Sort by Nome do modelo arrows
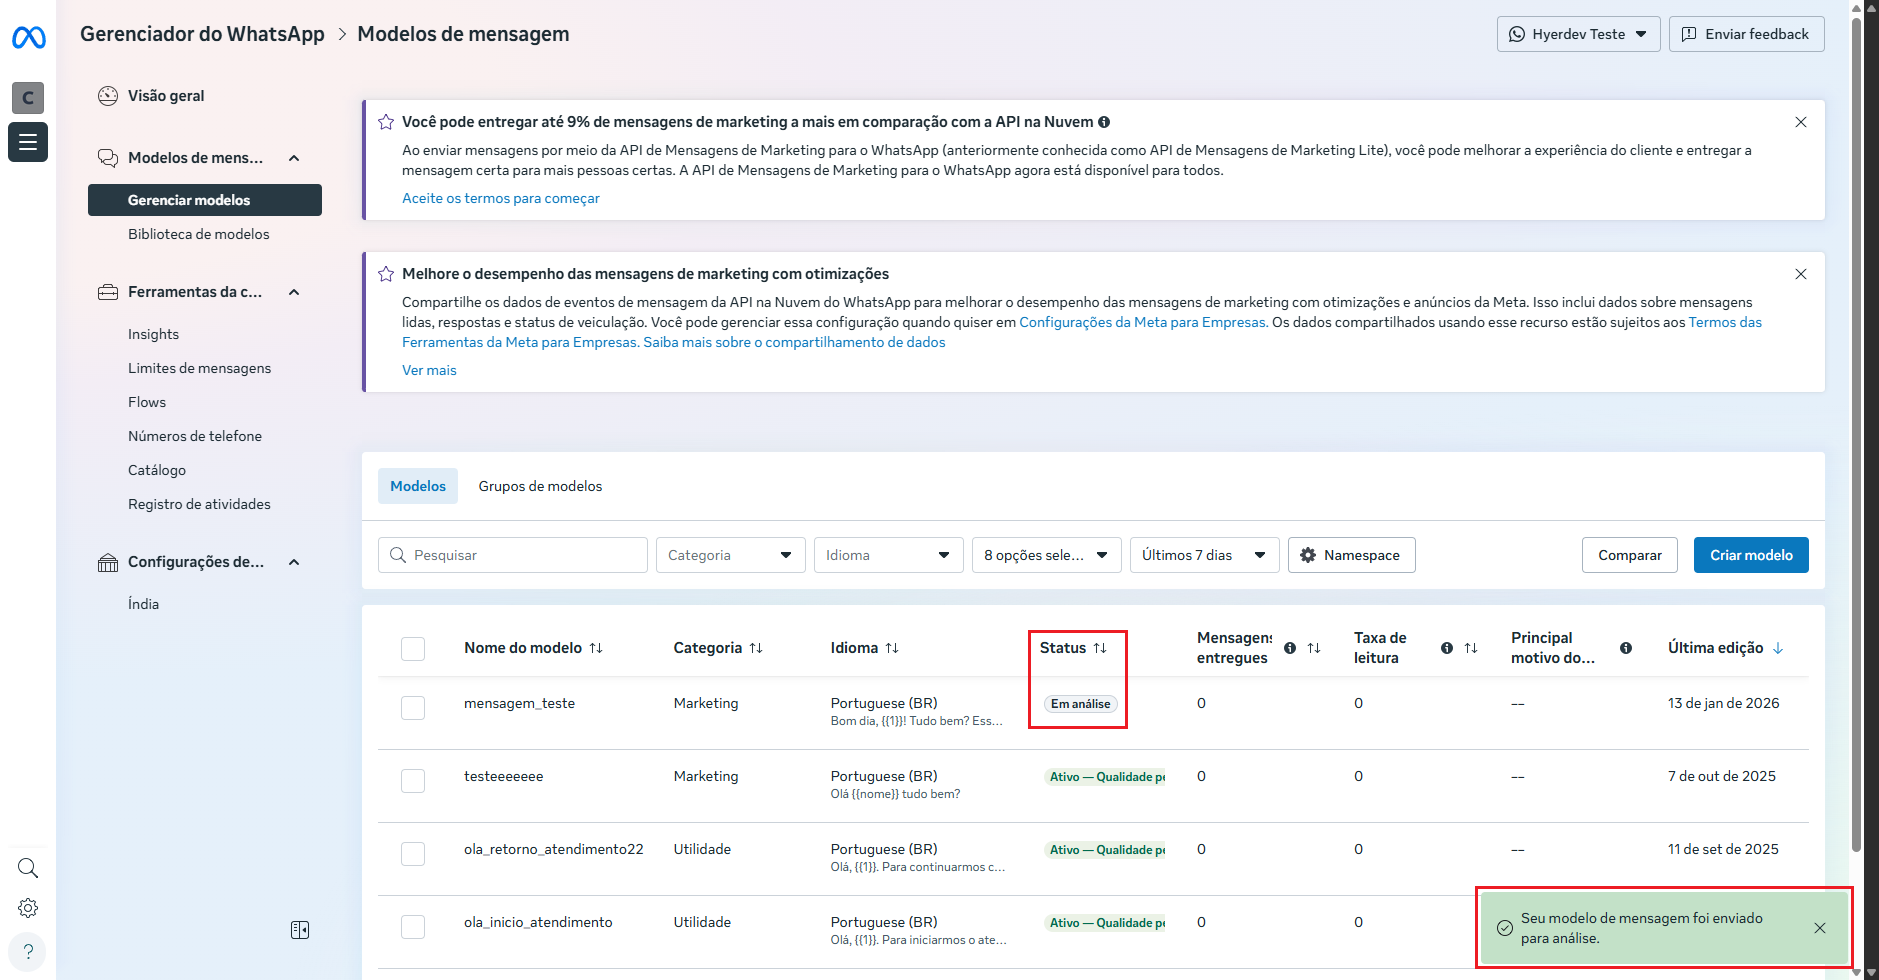The image size is (1879, 980). pos(596,648)
